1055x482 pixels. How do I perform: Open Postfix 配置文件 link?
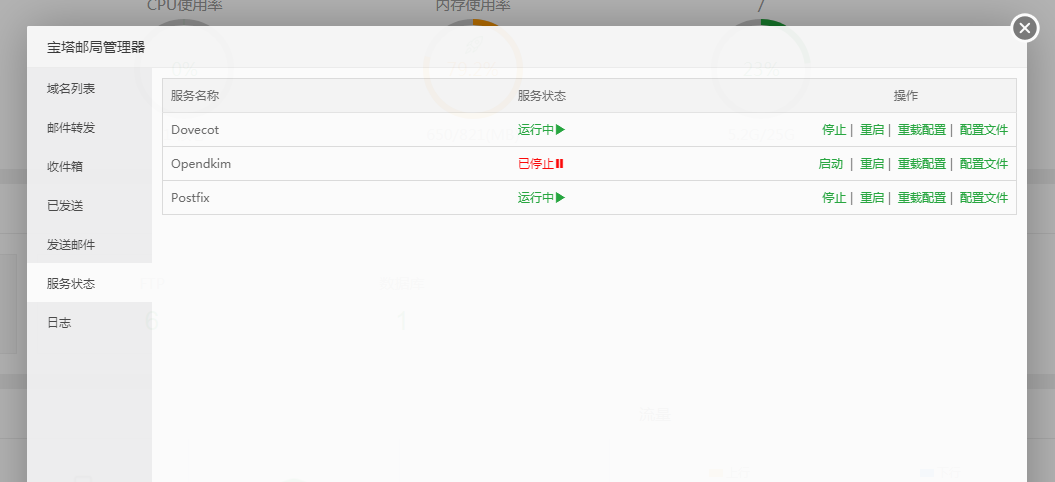pos(984,198)
